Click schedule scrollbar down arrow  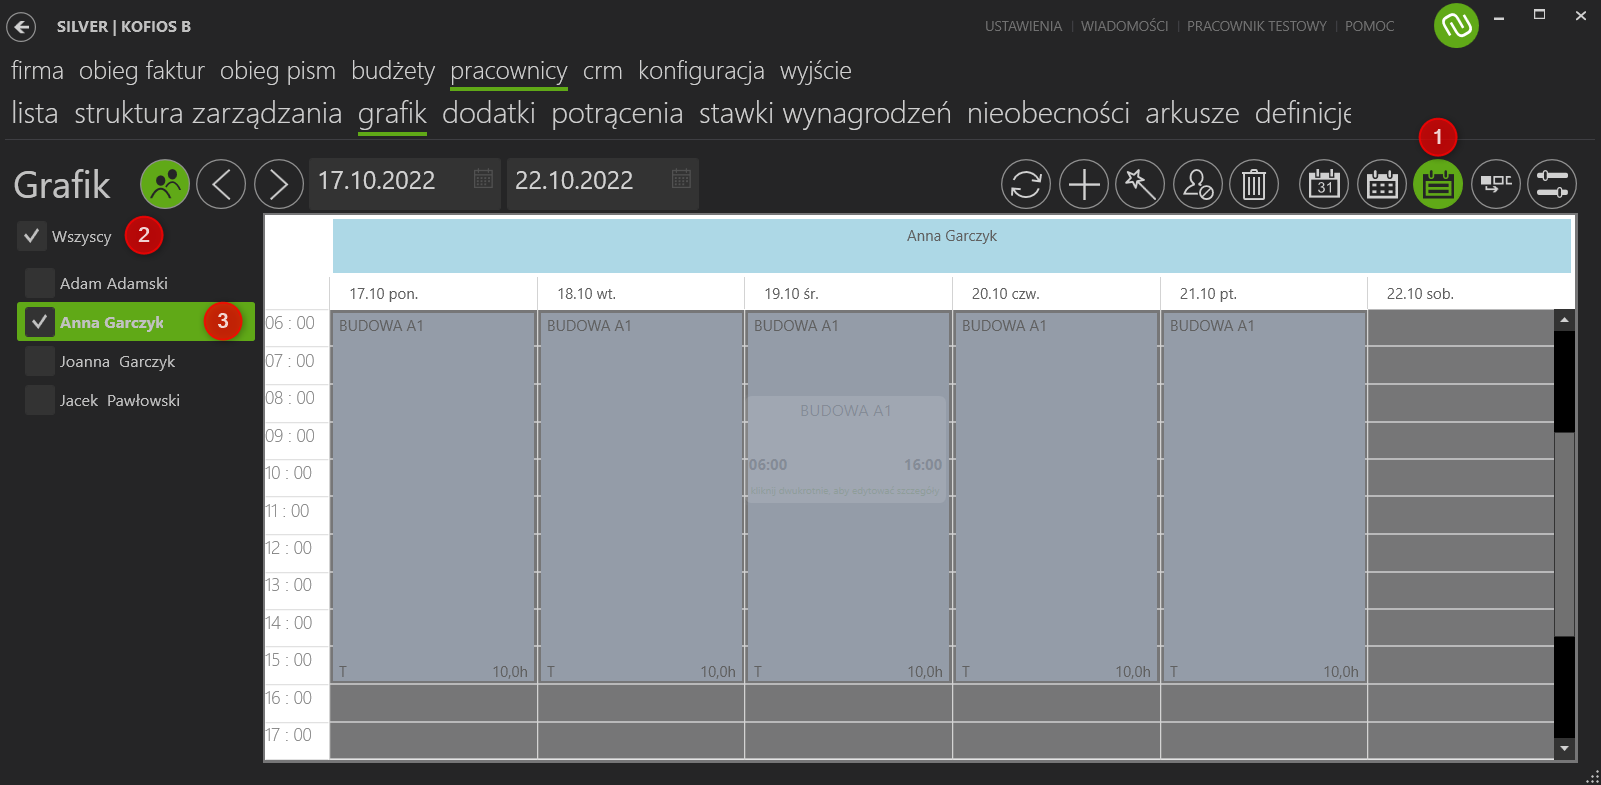[x=1564, y=748]
